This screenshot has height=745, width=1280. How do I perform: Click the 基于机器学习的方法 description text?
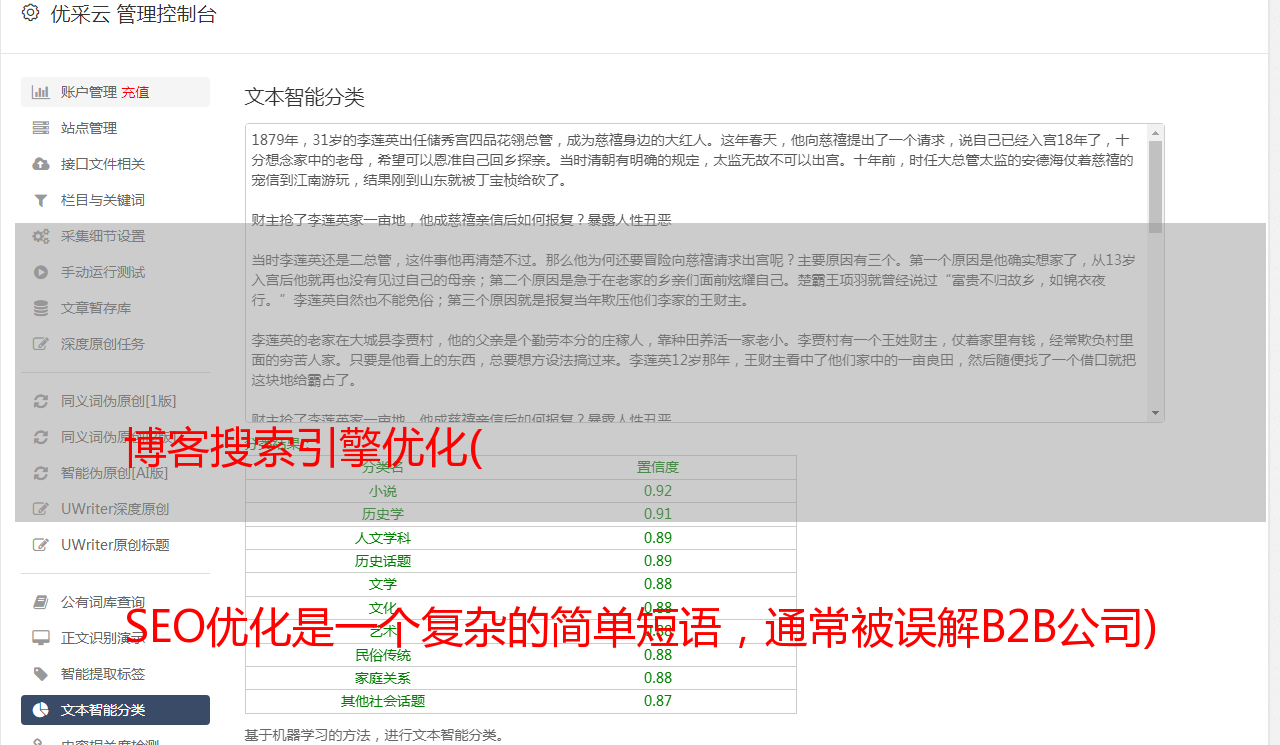tap(375, 736)
